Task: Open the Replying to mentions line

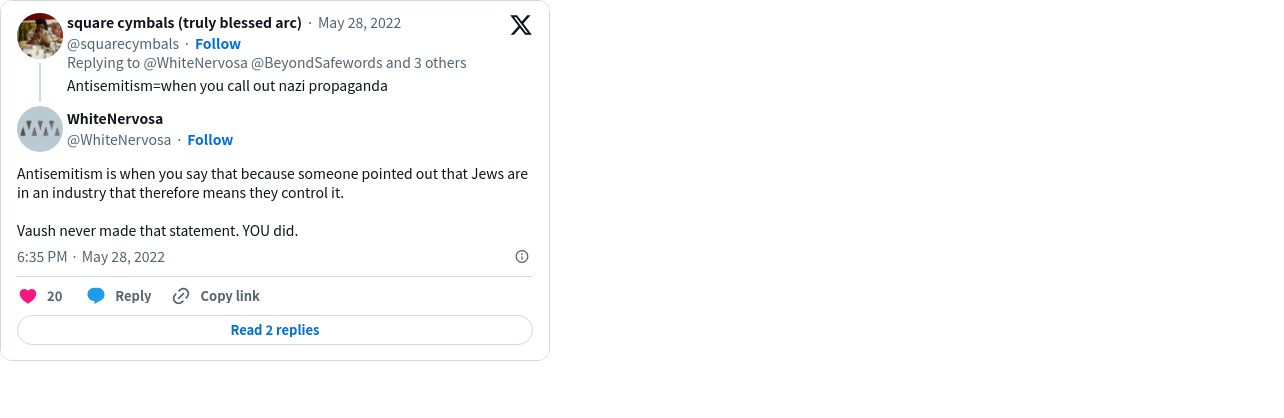Action: coord(267,63)
